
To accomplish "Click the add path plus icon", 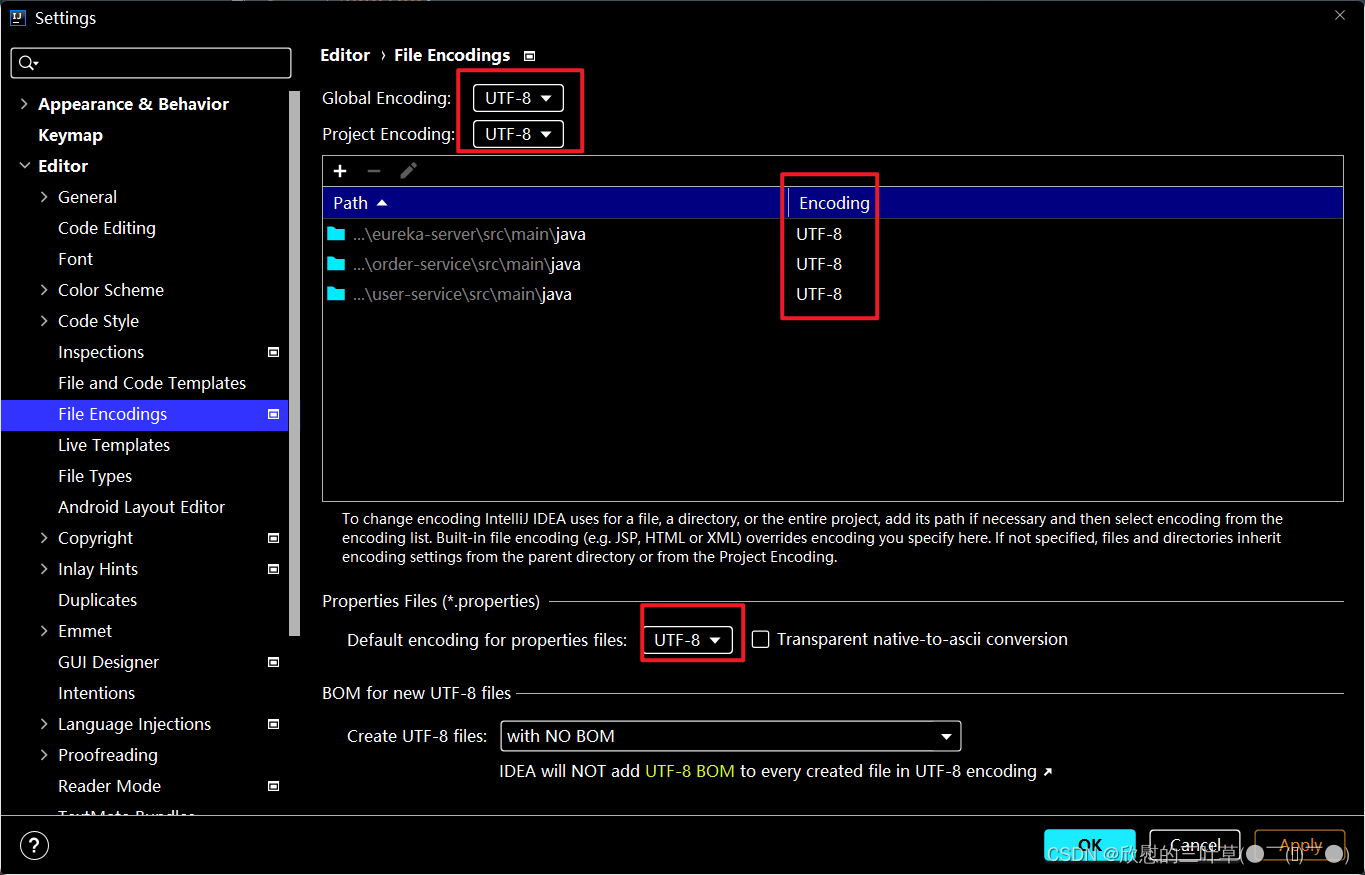I will coord(340,171).
